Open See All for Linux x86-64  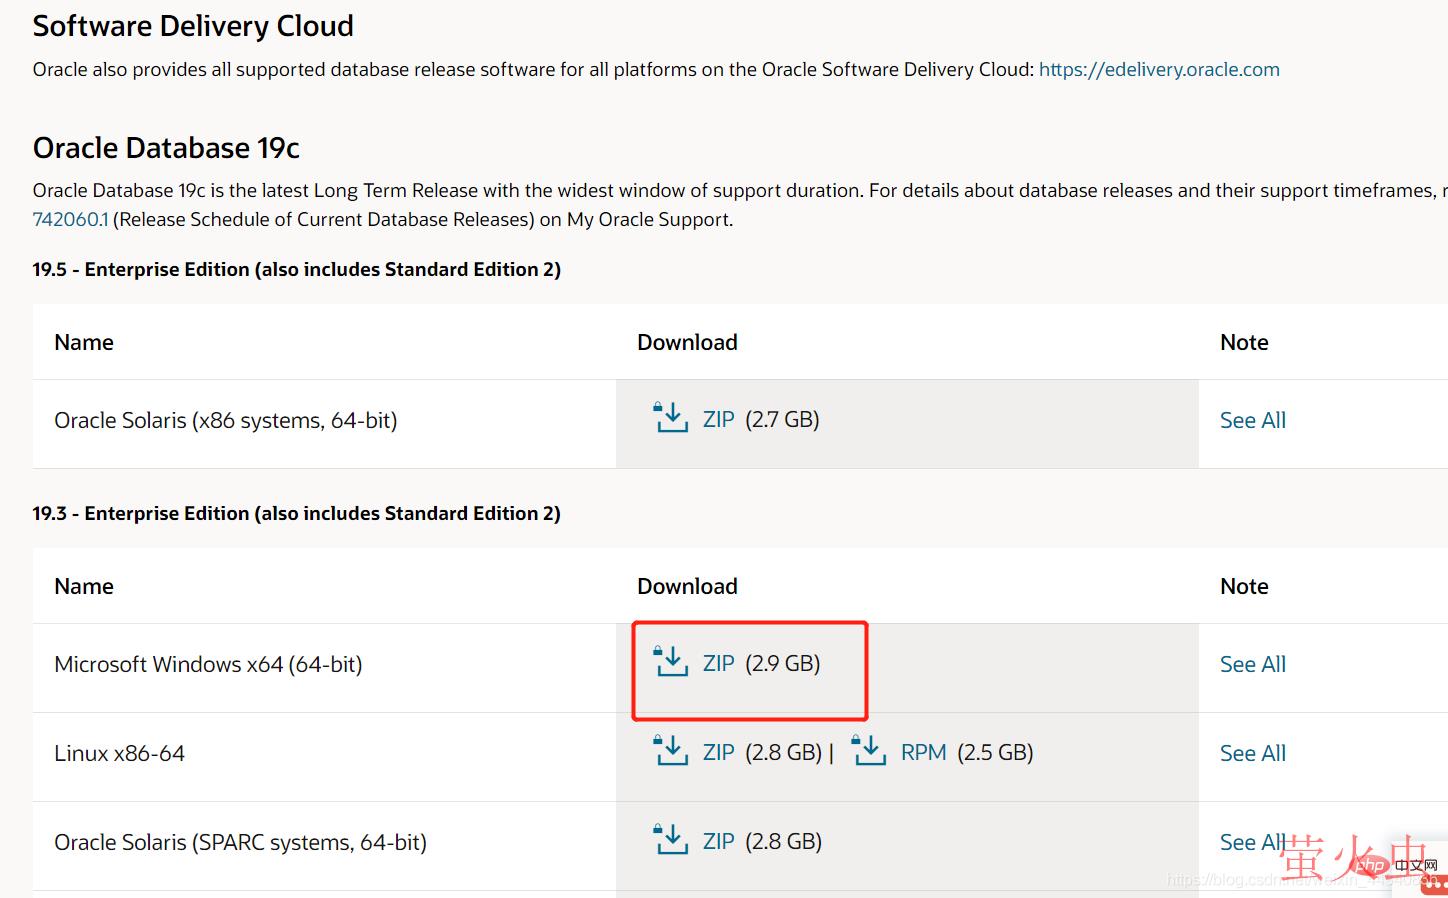coord(1252,754)
